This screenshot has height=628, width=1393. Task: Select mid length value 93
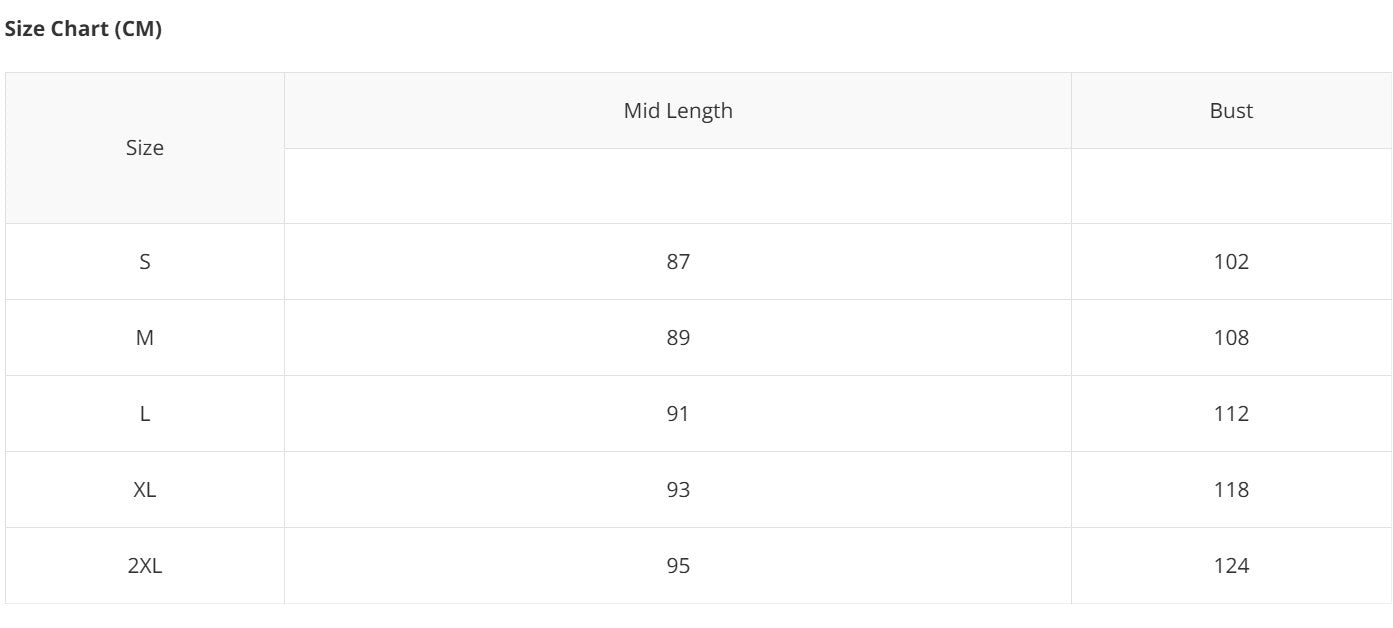pos(678,490)
